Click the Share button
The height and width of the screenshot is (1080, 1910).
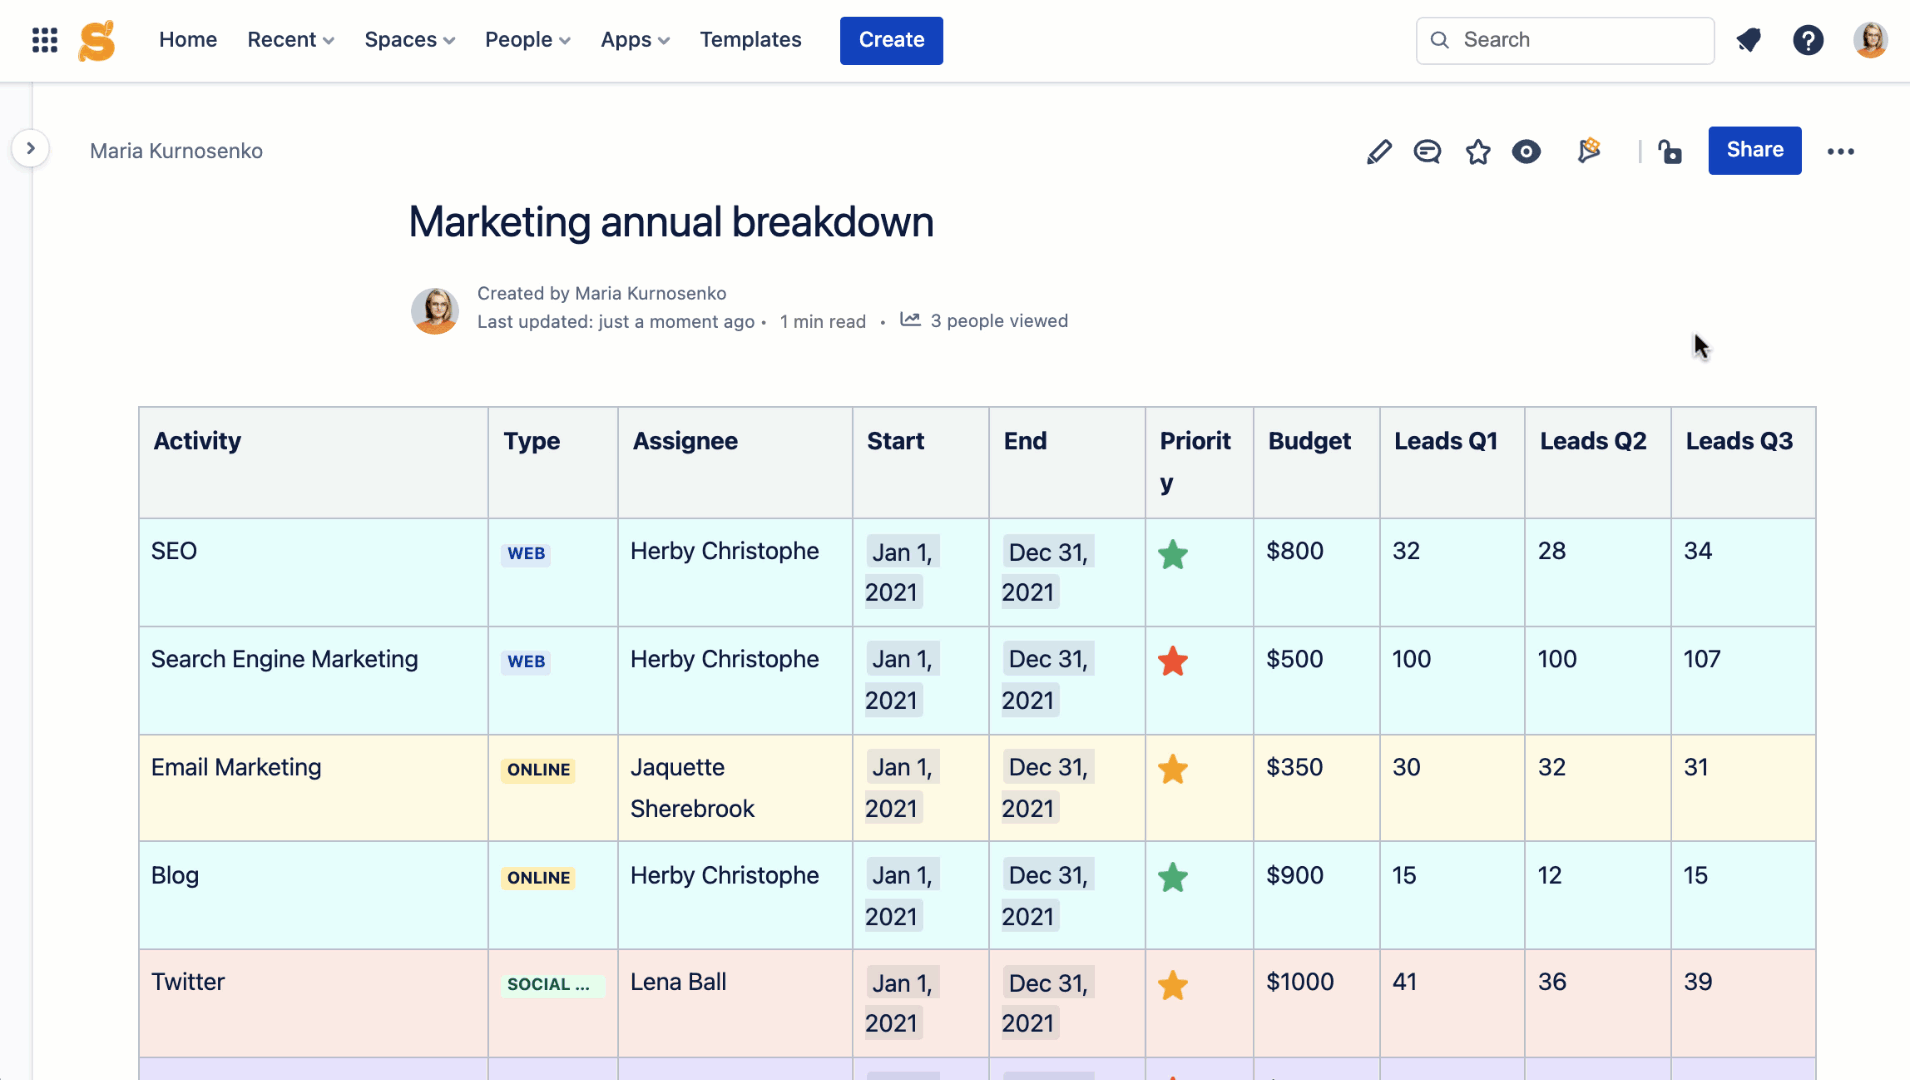(x=1754, y=150)
